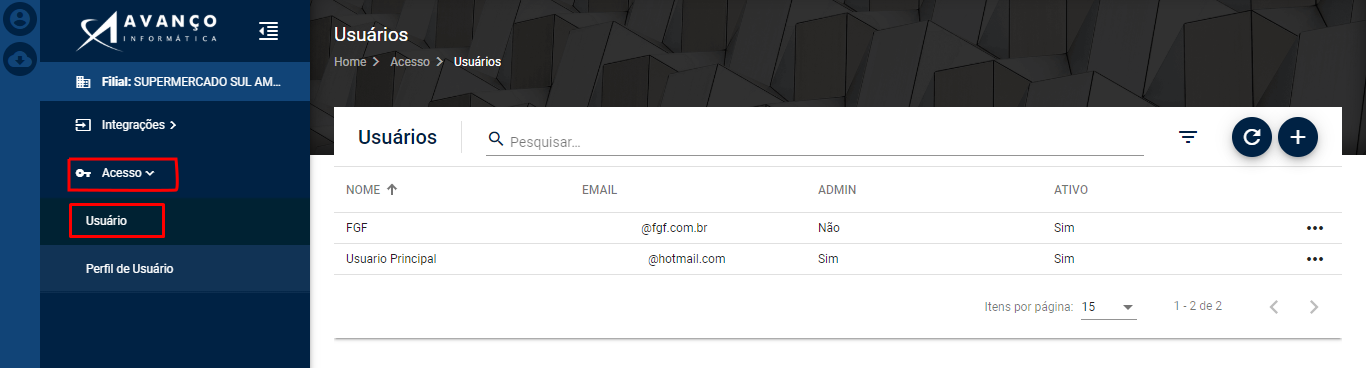
Task: Collapse the sidebar menu icon
Action: point(268,31)
